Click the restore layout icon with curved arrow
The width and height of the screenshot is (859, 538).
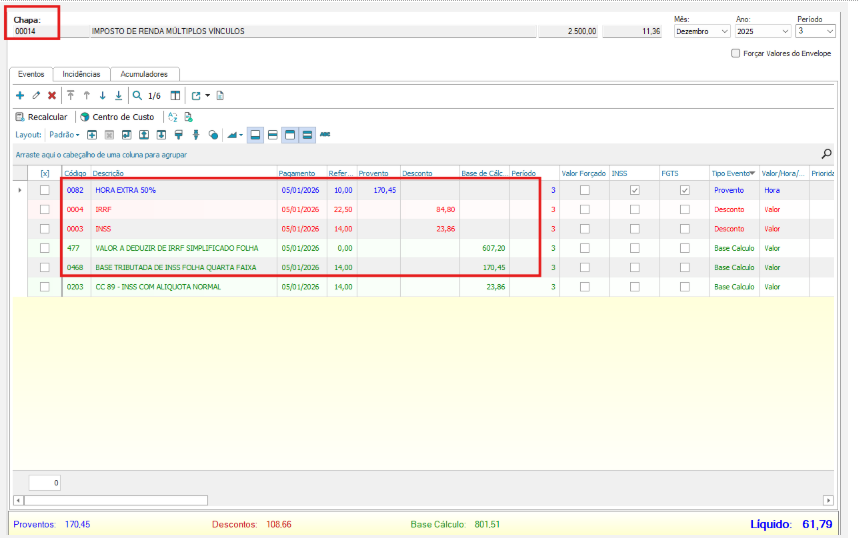click(127, 135)
